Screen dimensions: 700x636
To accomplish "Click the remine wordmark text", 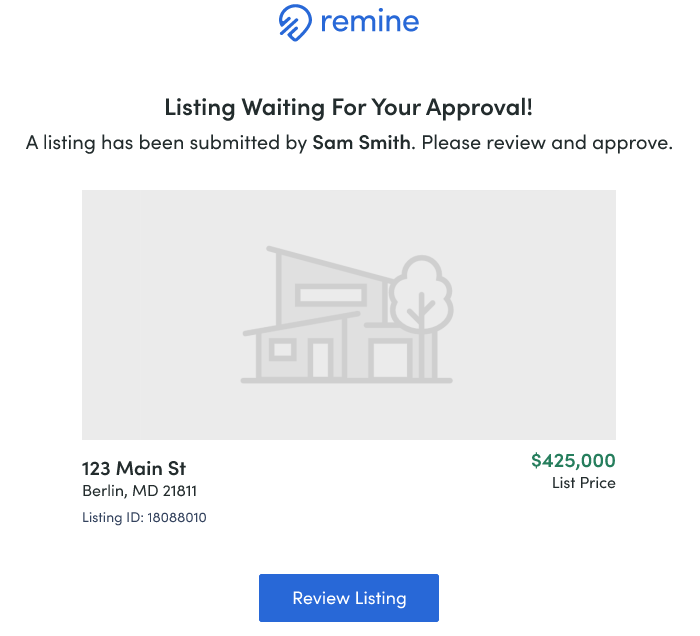I will 370,21.
